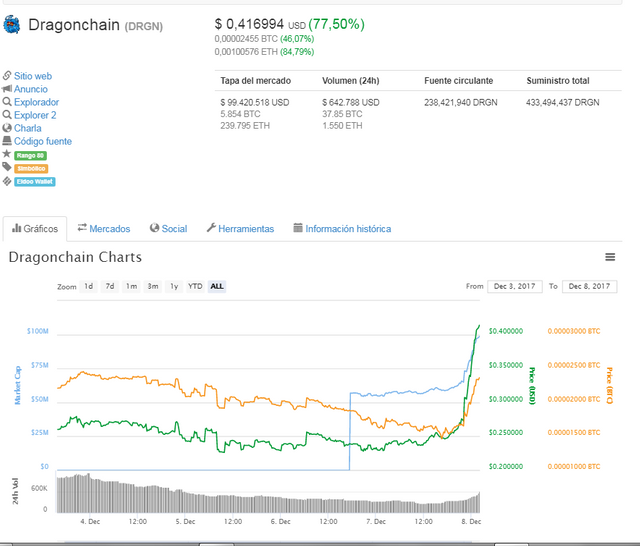Select the 1d zoom range

point(89,286)
